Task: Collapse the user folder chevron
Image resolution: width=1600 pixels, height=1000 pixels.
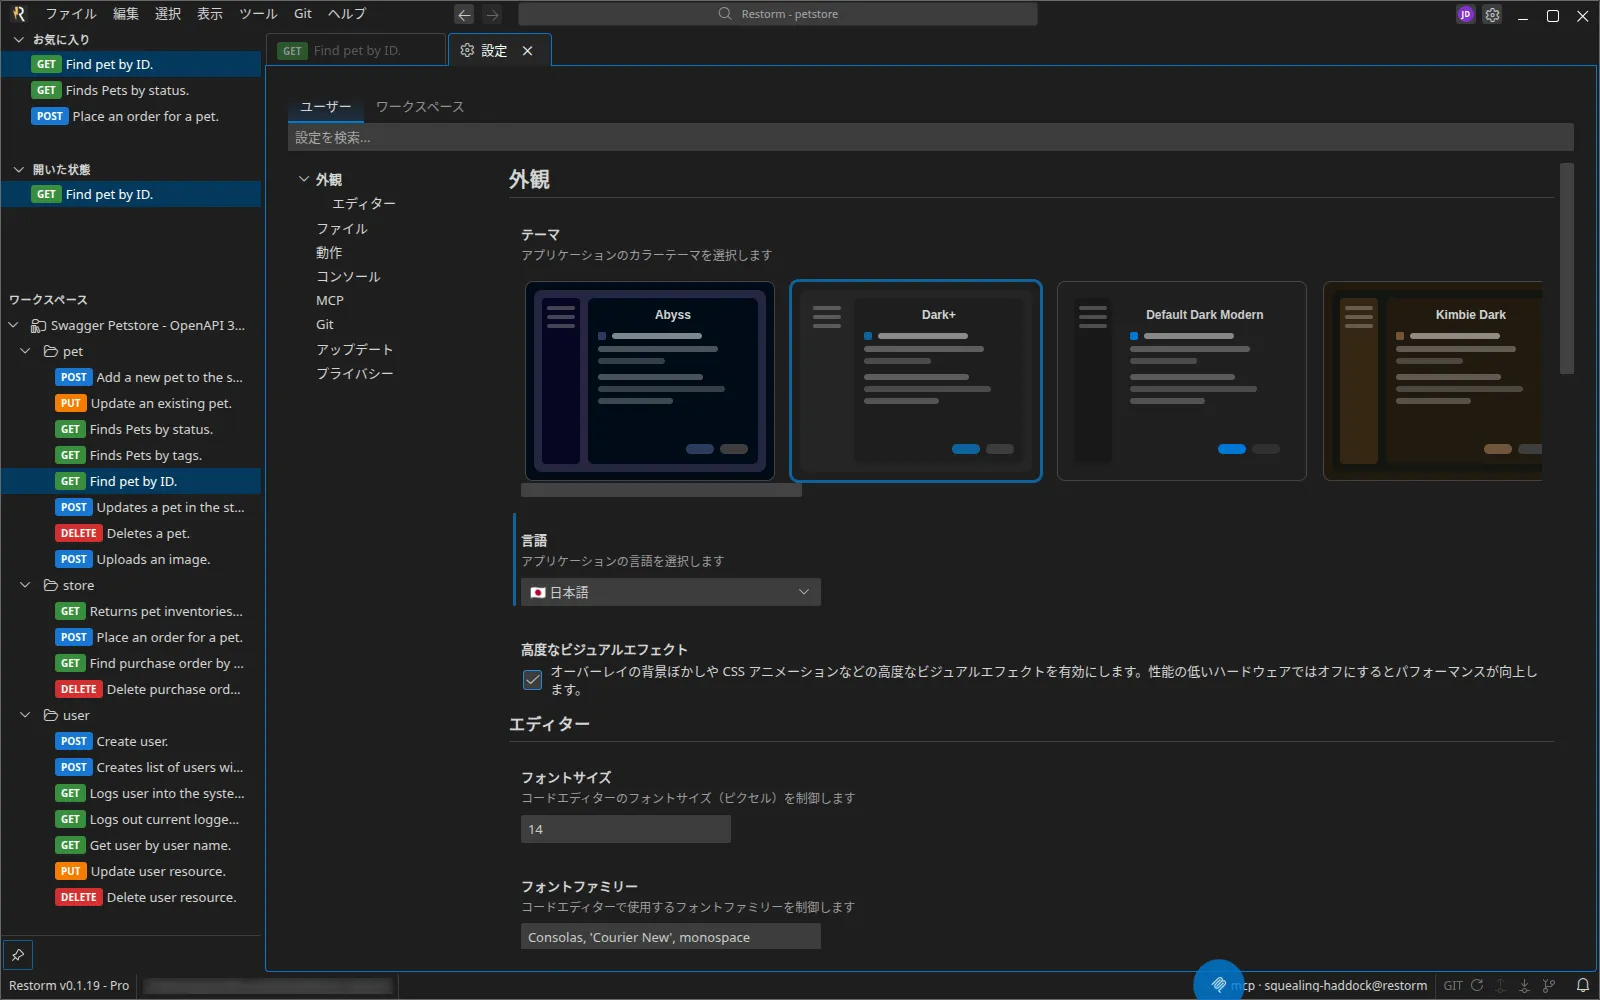Action: (25, 715)
